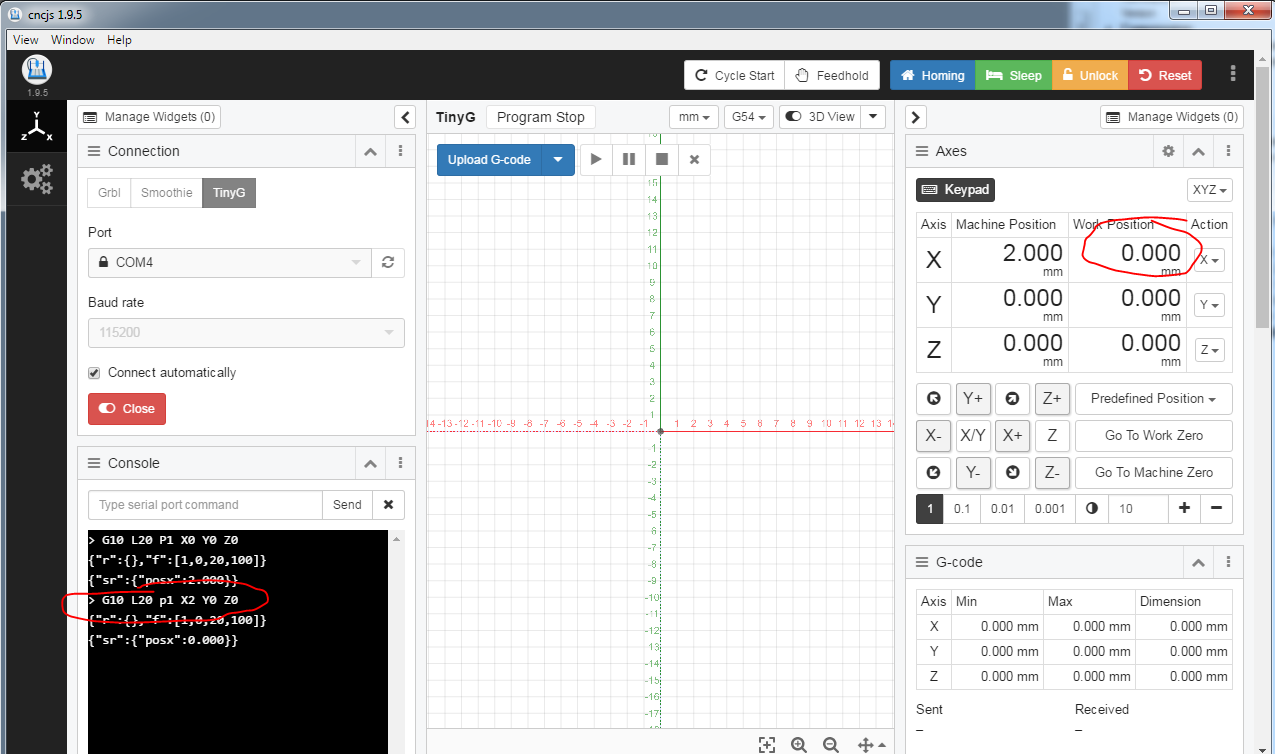Open the G54 coordinate system dropdown
Viewport: 1275px width, 754px height.
click(748, 117)
